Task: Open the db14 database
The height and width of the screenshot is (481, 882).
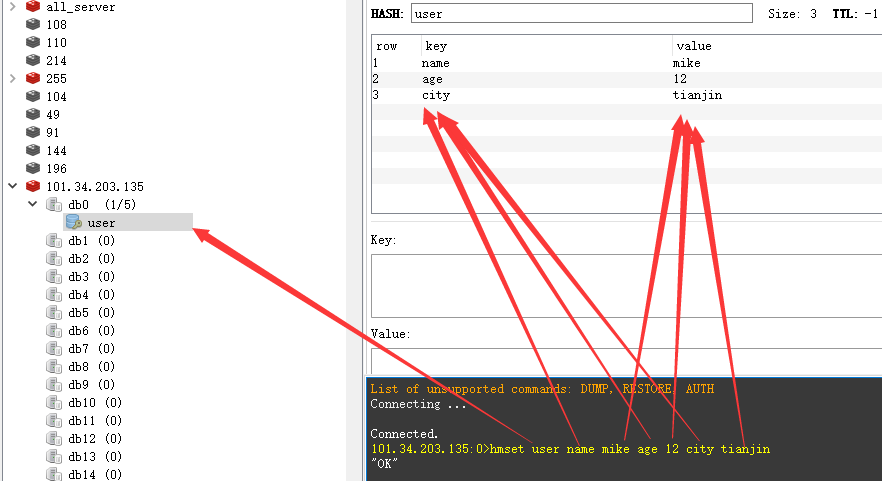Action: 94,474
